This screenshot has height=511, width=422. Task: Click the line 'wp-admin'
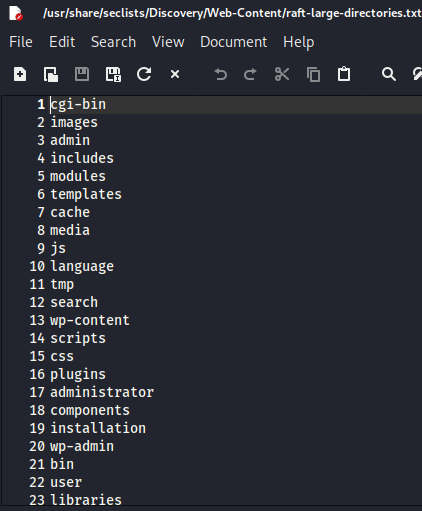click(x=82, y=446)
